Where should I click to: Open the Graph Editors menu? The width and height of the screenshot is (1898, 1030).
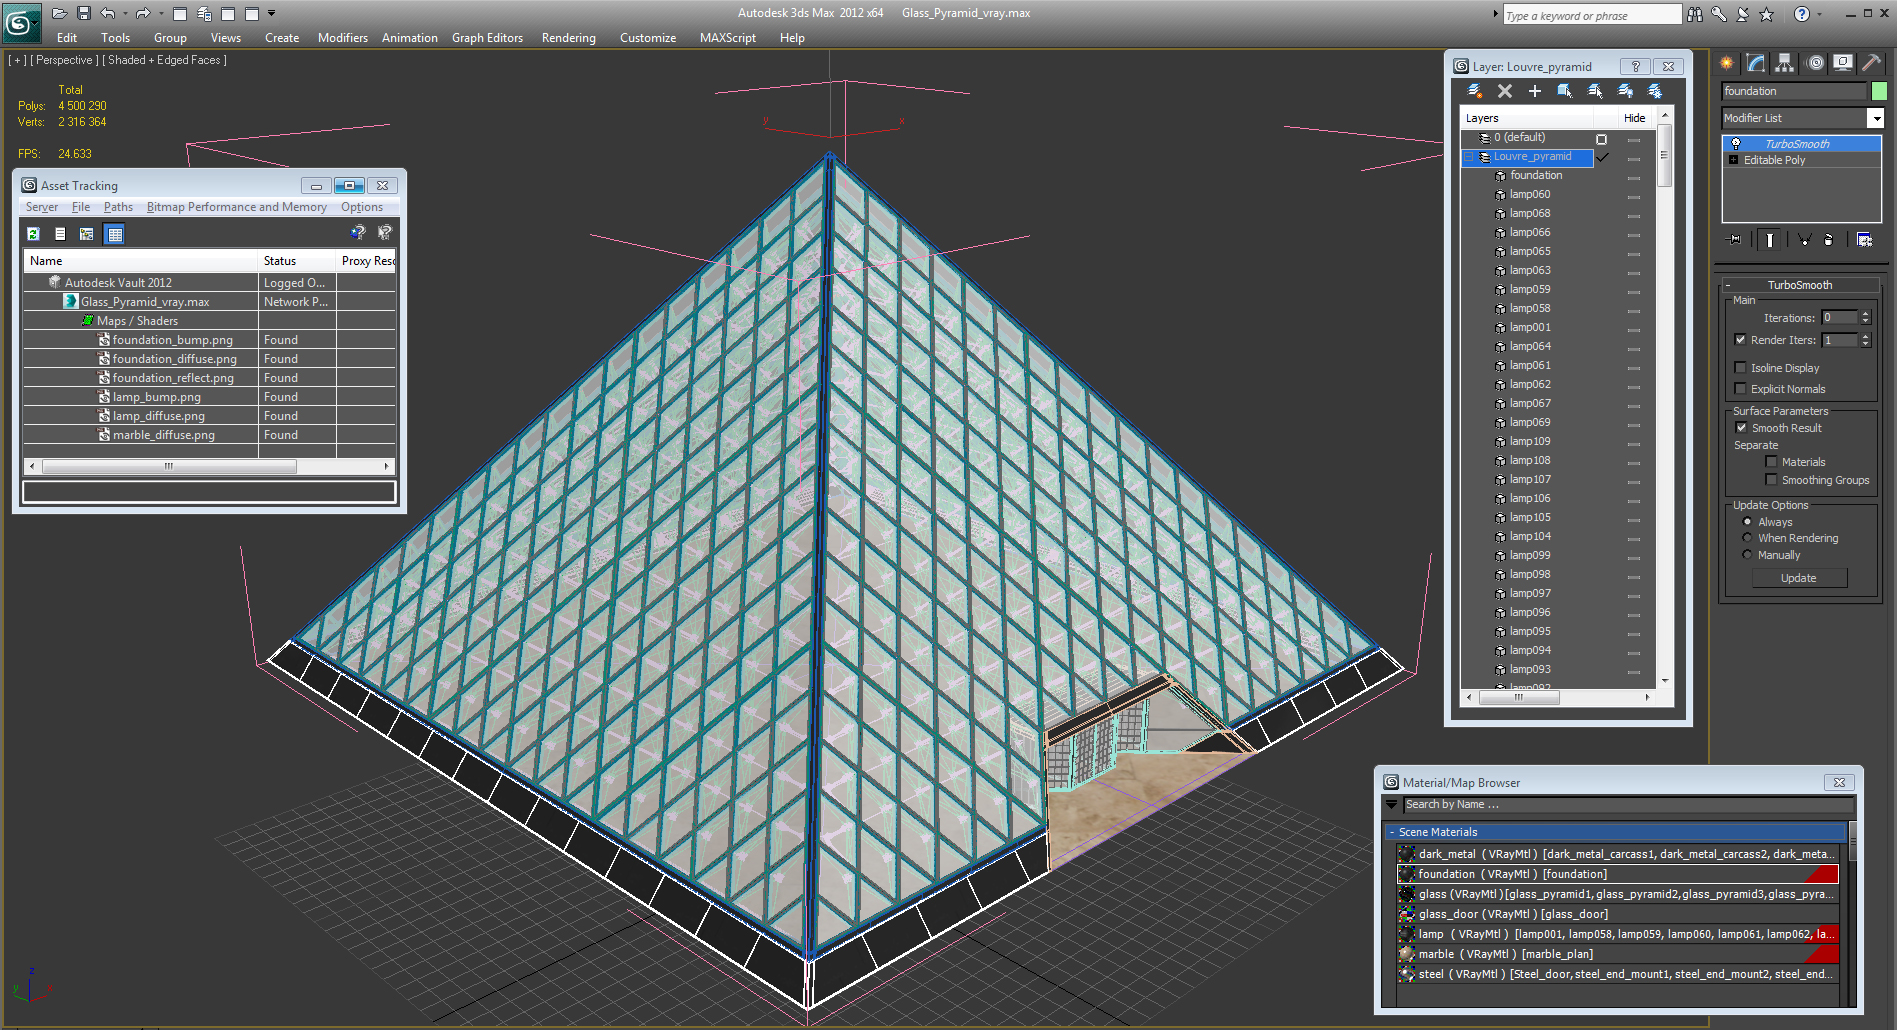point(487,38)
